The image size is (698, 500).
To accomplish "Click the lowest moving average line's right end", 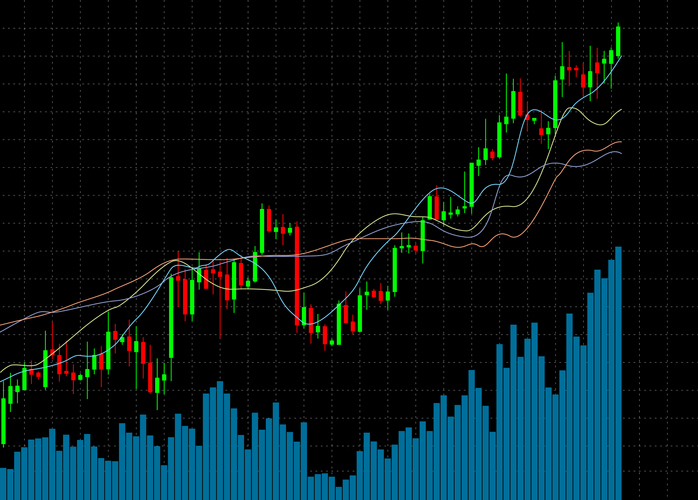I will [x=620, y=153].
